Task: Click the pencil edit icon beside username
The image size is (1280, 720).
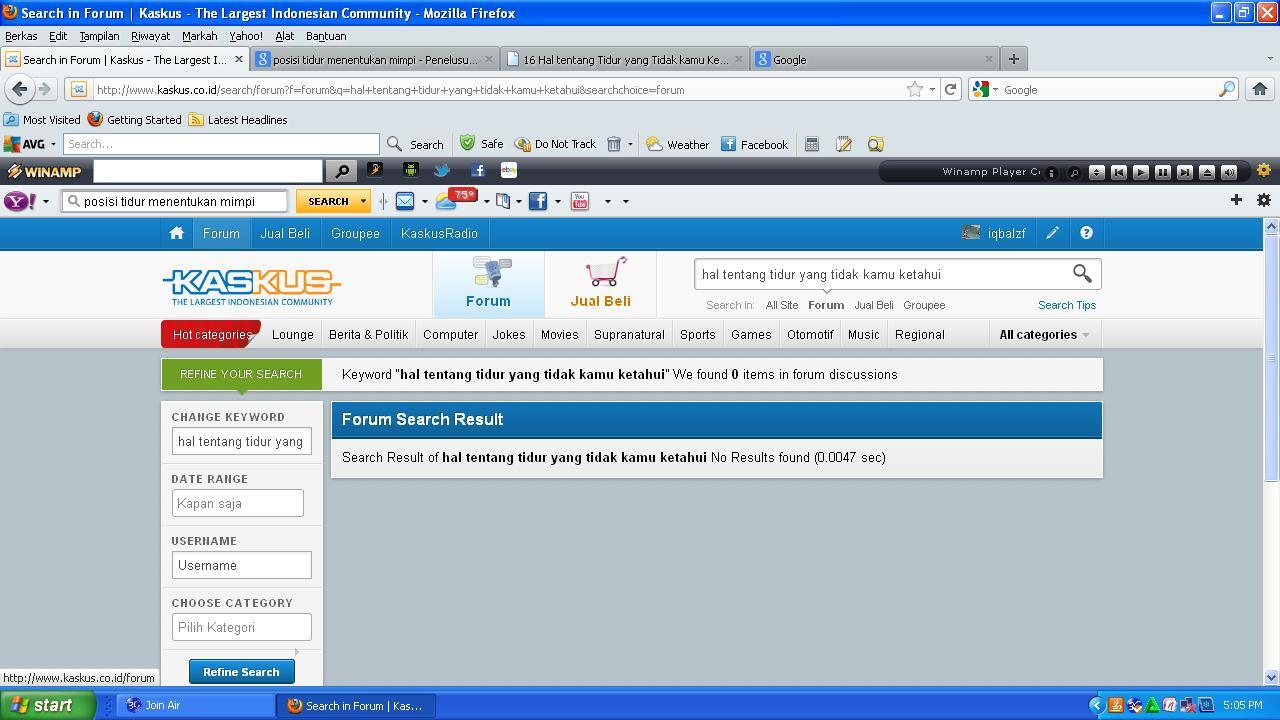Action: click(1052, 233)
